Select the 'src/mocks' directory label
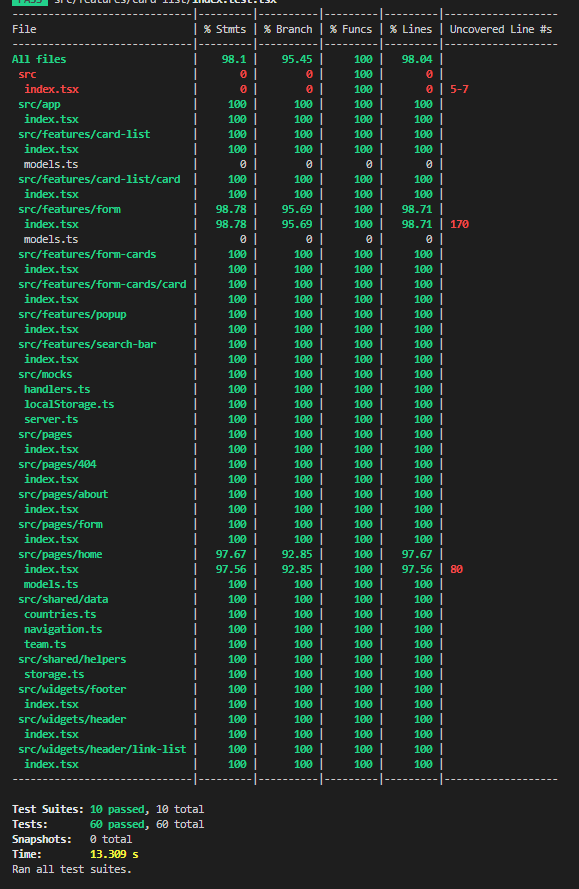 click(45, 374)
